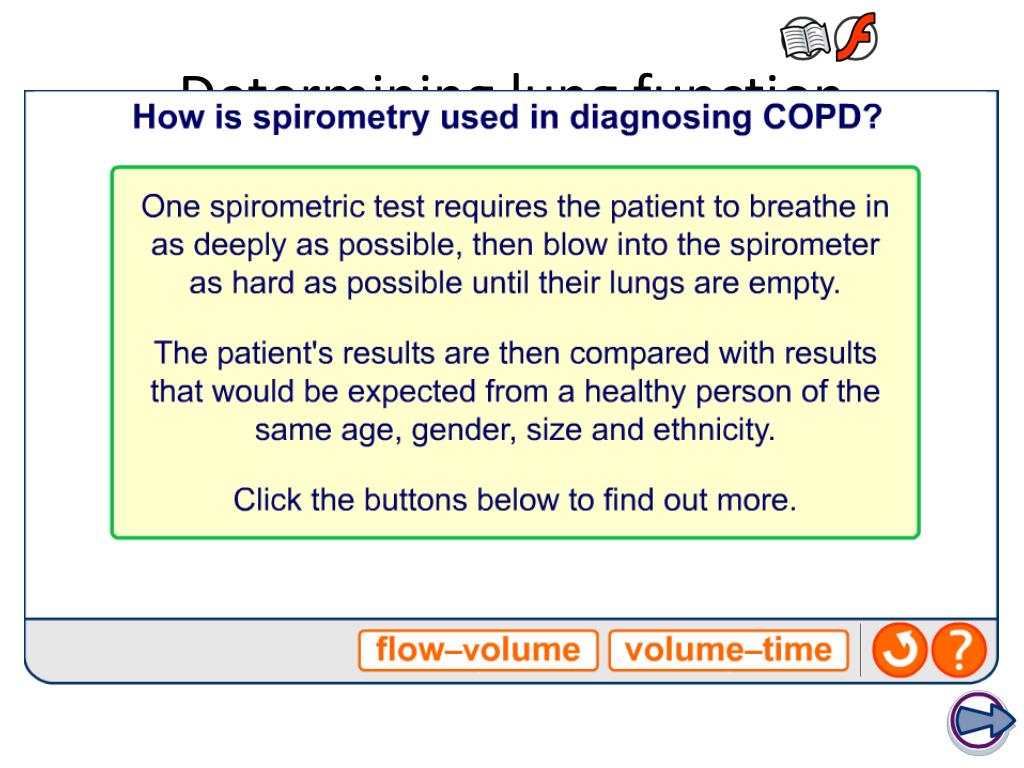
Task: Click the empty white area below yellow box
Action: (510, 578)
